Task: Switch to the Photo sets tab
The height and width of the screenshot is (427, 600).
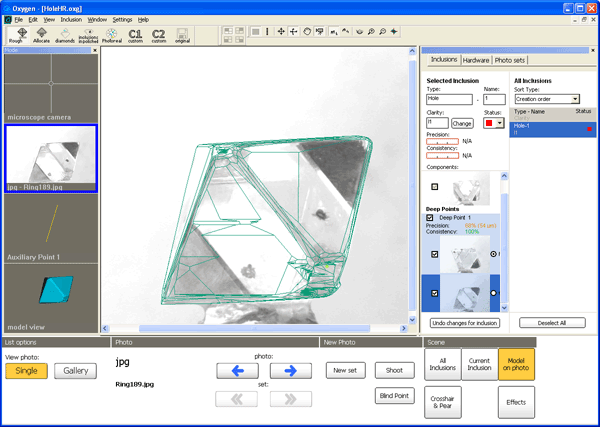Action: 512,60
